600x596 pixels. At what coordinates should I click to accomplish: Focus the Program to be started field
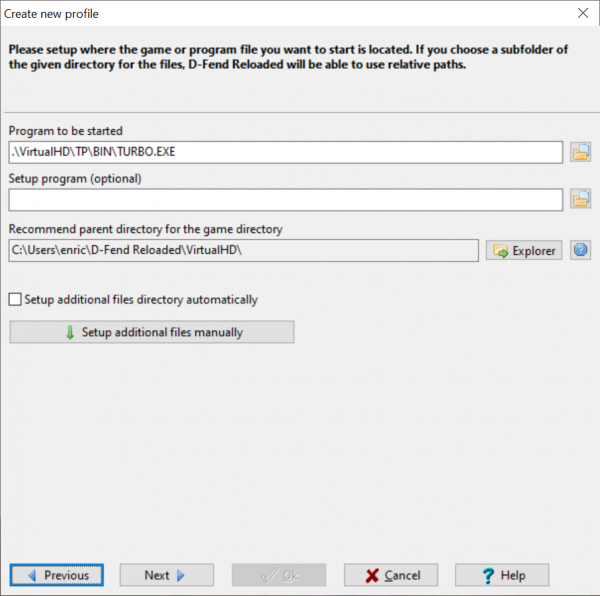coord(285,152)
